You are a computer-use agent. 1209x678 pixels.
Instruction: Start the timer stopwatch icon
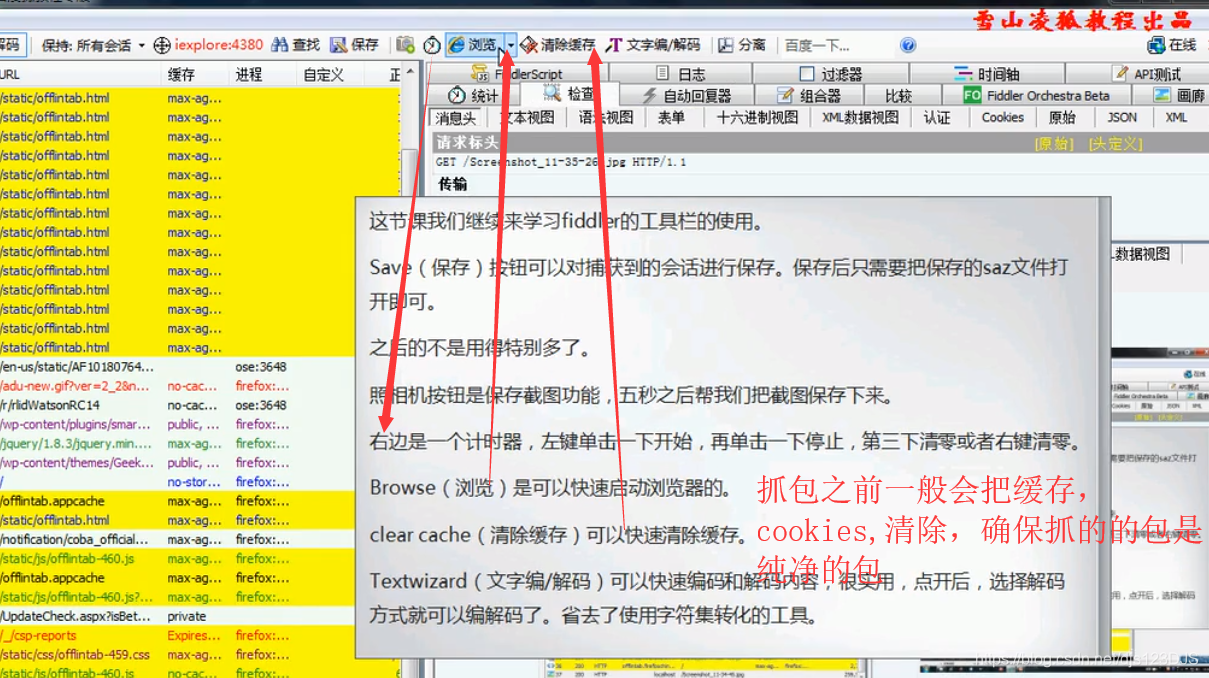click(431, 45)
